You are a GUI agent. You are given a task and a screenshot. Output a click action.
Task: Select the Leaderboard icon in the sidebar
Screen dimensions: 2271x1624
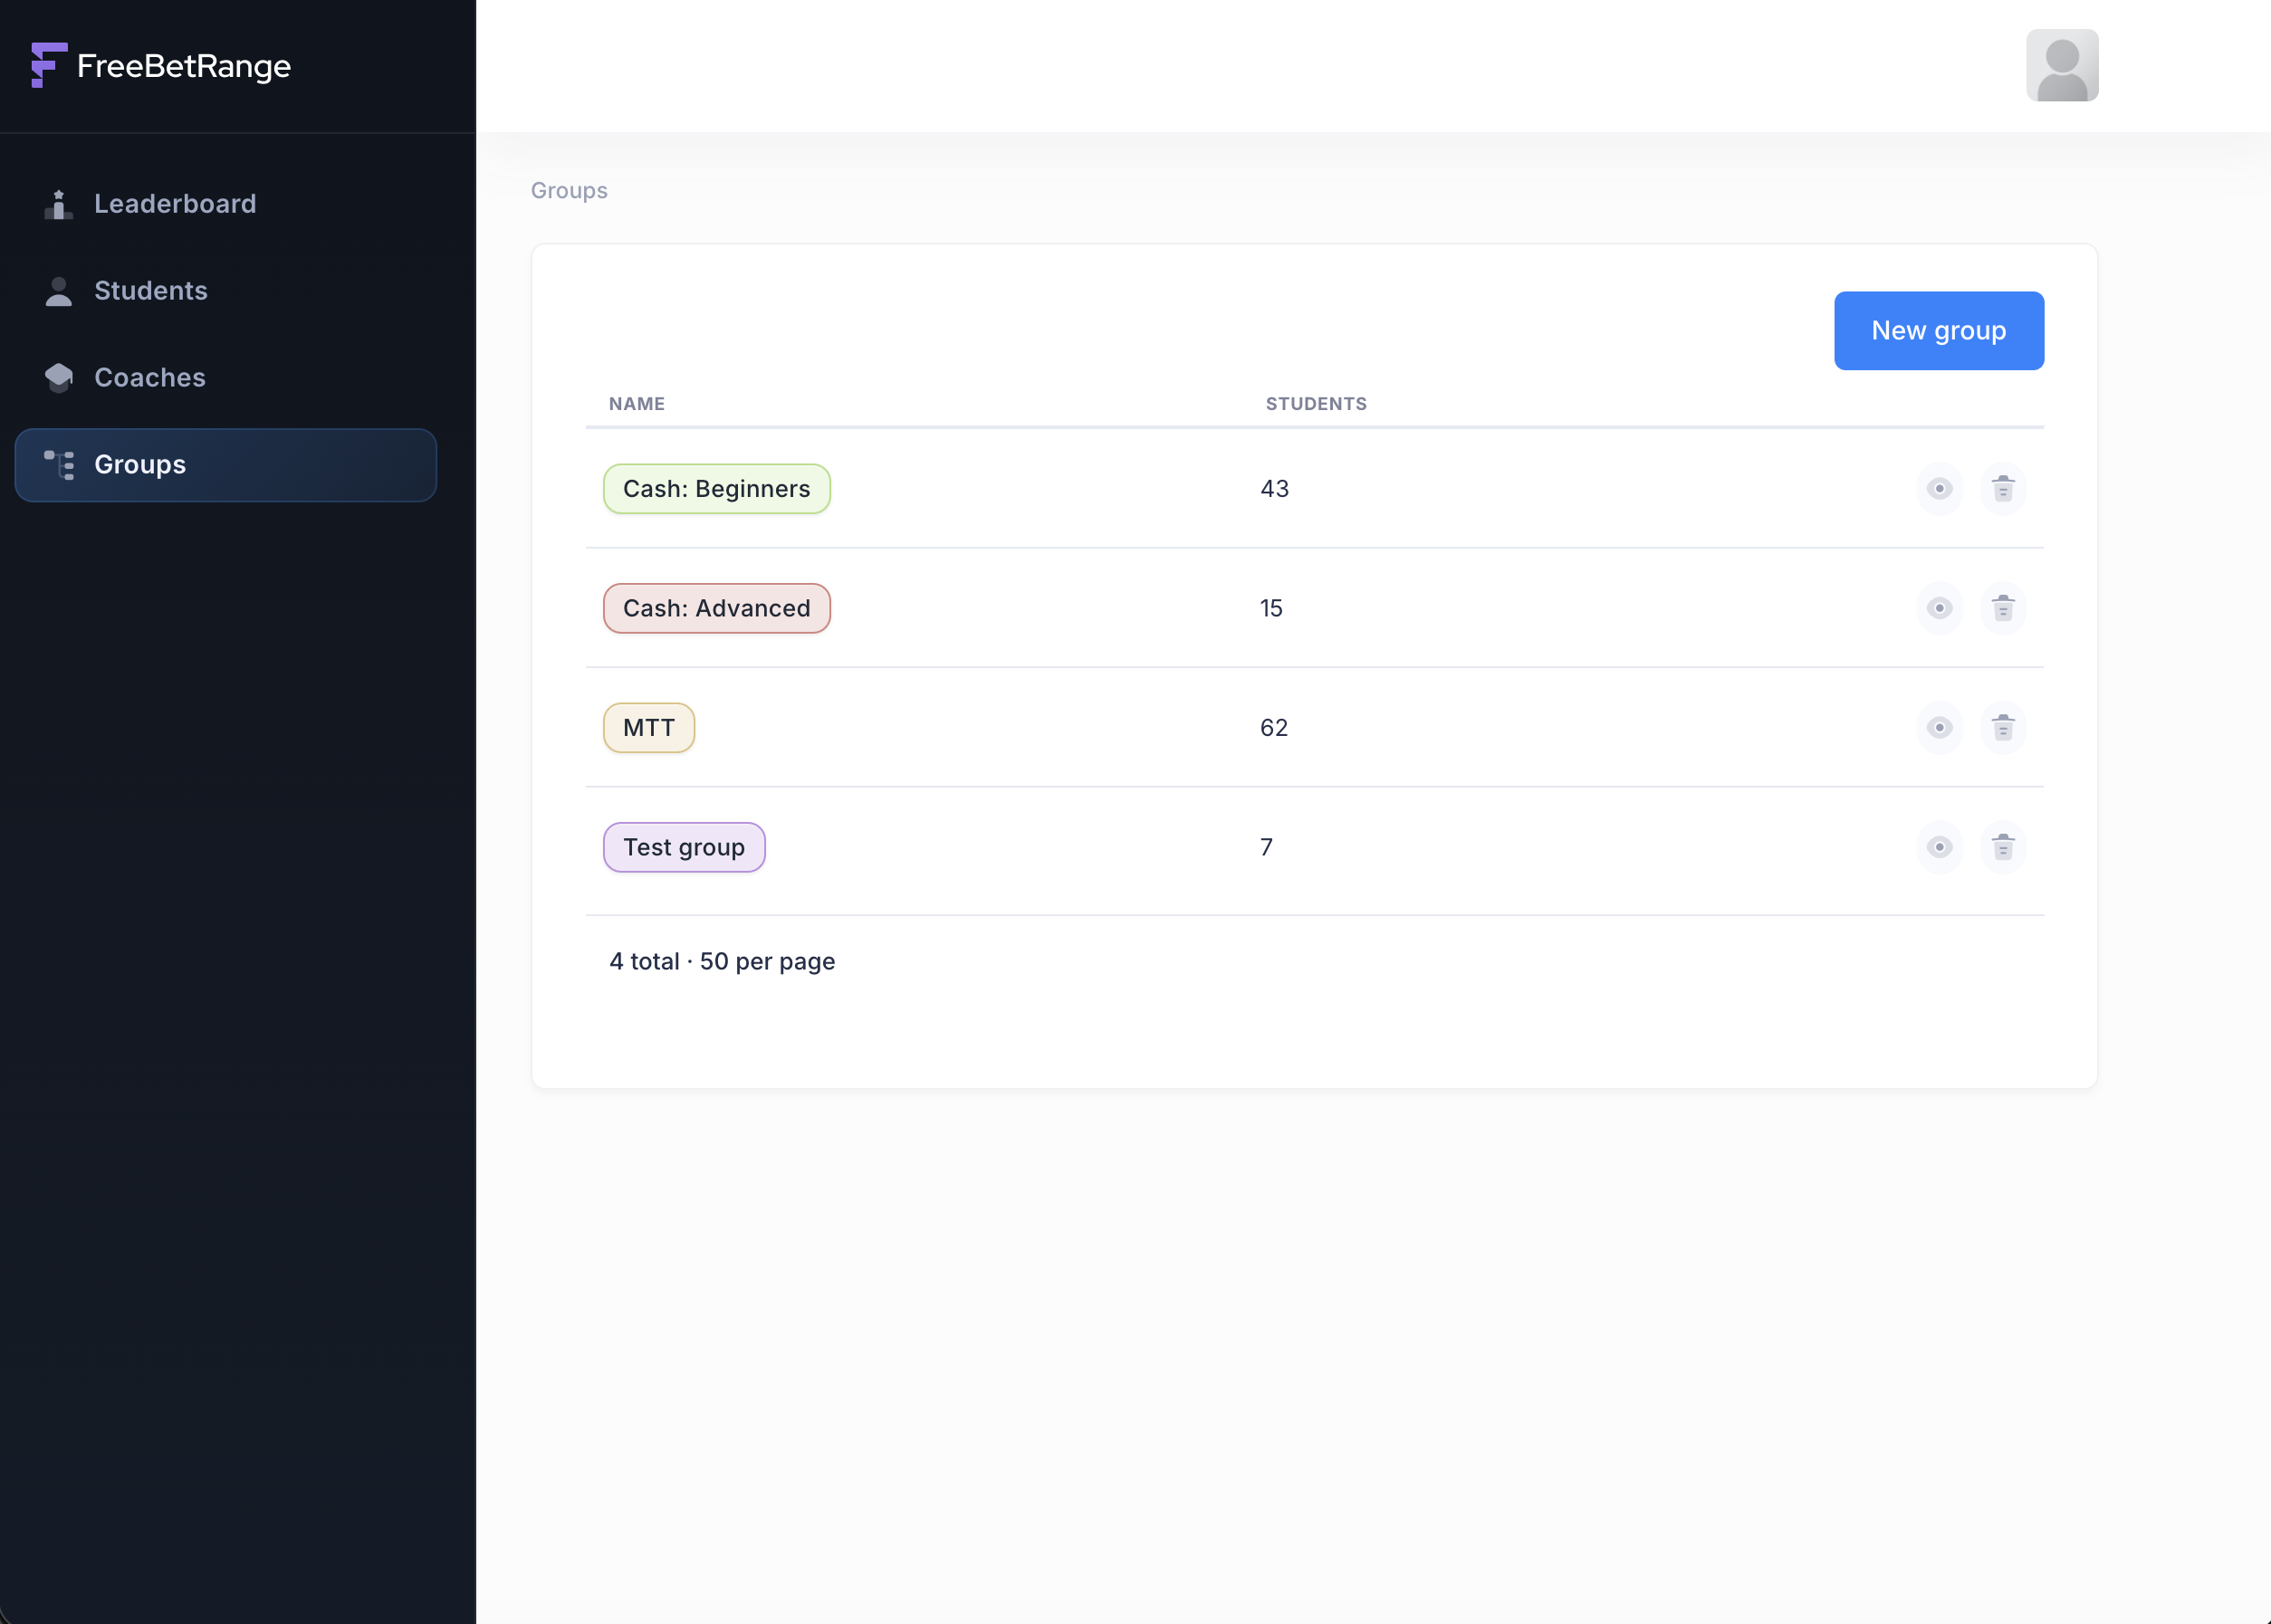(58, 203)
